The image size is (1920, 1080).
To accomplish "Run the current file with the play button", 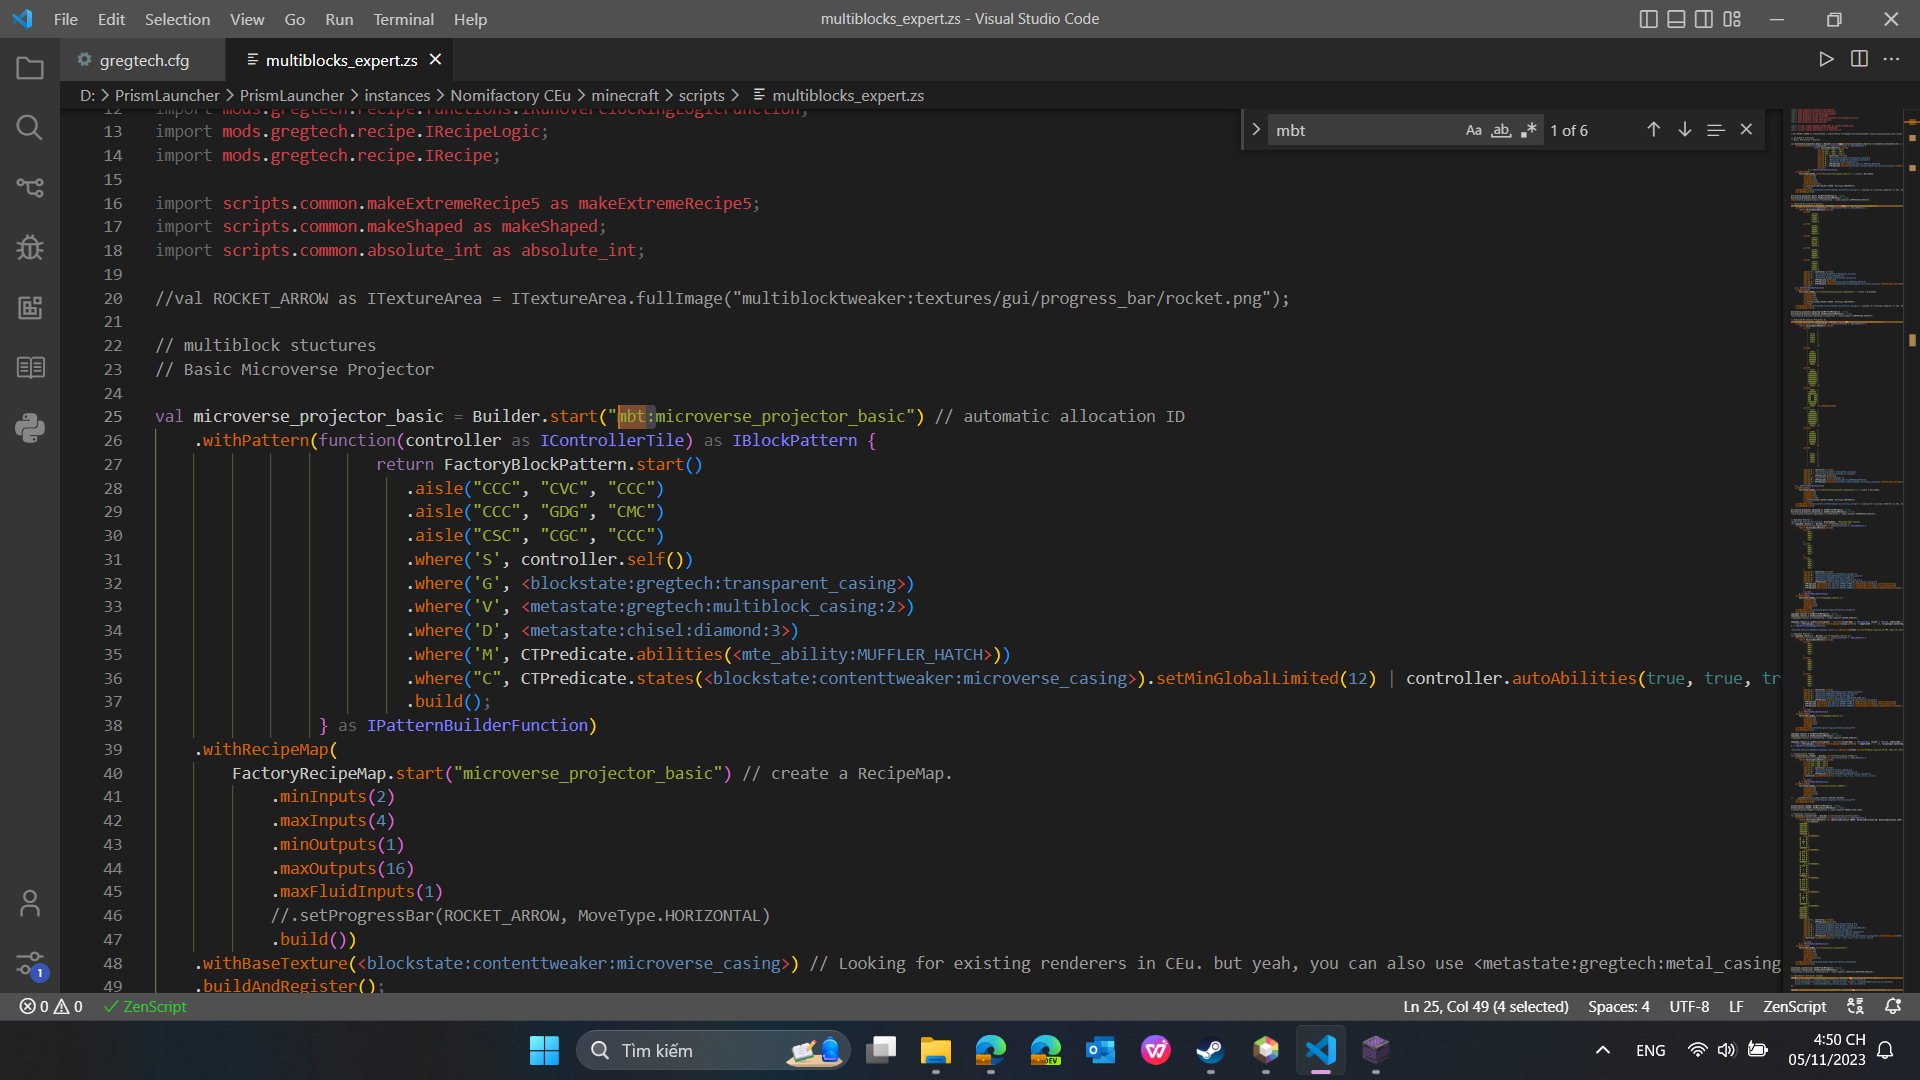I will 1826,59.
